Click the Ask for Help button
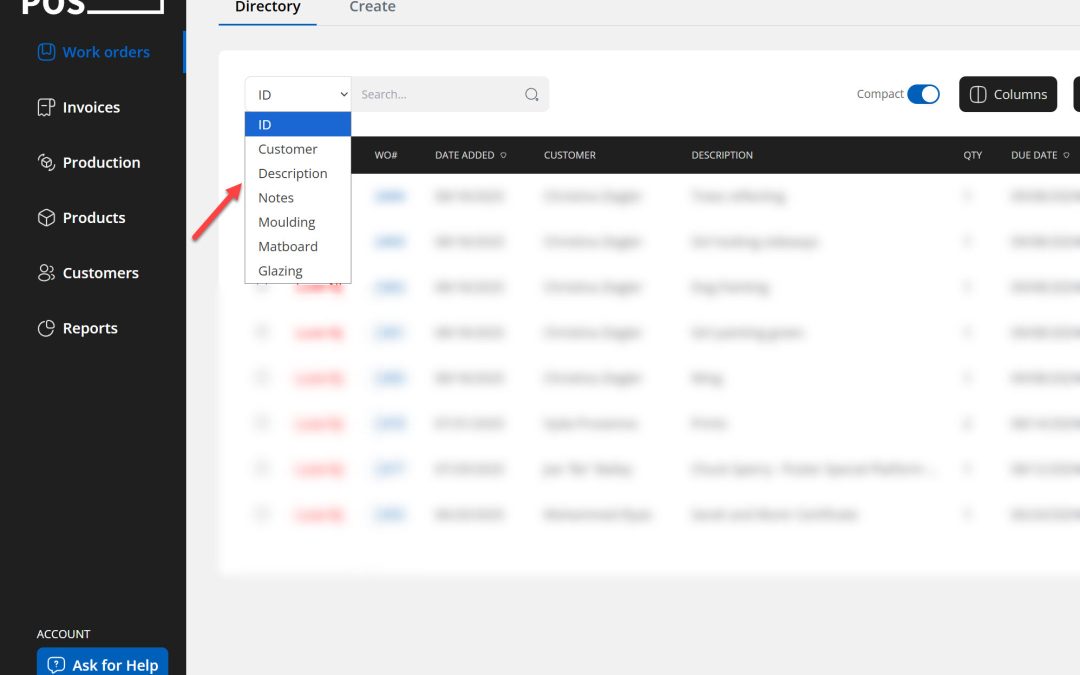Image resolution: width=1080 pixels, height=675 pixels. (103, 662)
